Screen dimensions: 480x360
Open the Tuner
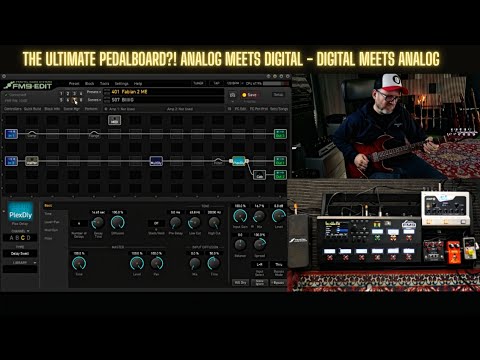pos(198,83)
